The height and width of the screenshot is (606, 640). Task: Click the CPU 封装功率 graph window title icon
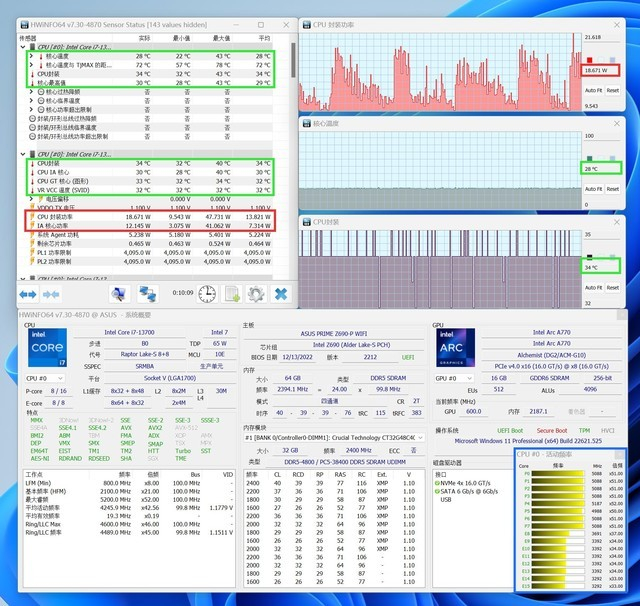point(307,25)
